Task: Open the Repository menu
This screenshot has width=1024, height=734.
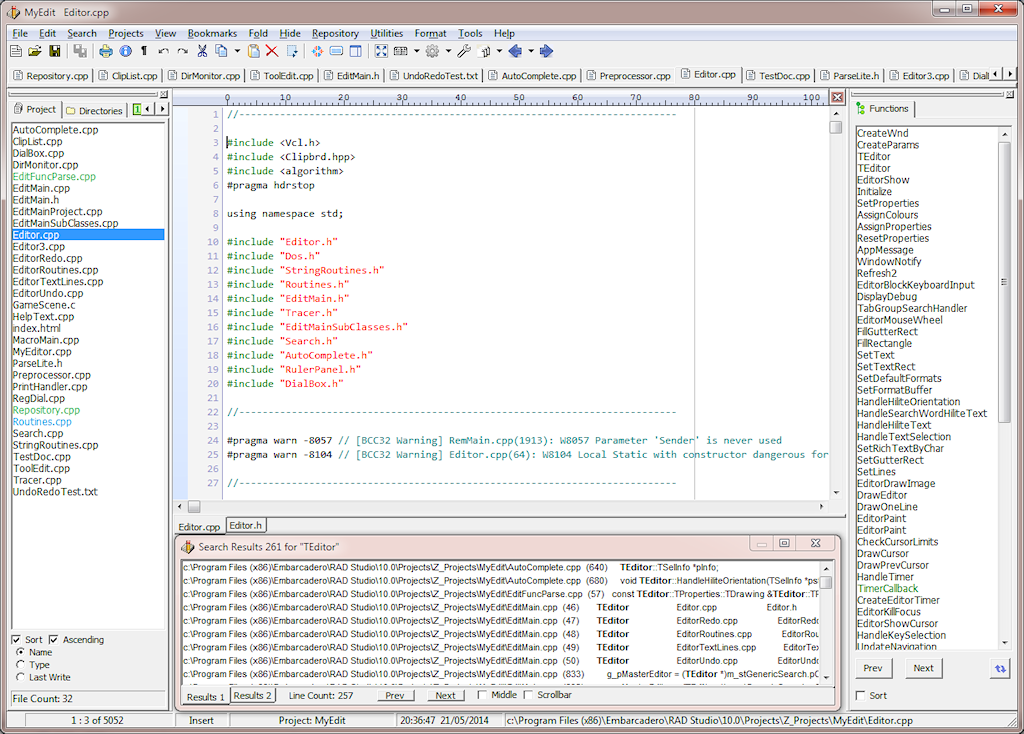Action: 335,33
